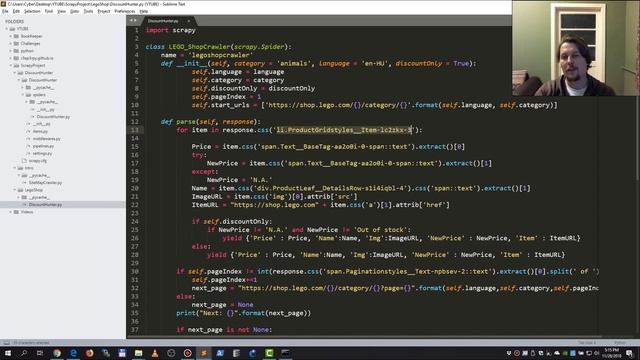The width and height of the screenshot is (640, 360).
Task: Open the Selection menu
Action: [32, 11]
